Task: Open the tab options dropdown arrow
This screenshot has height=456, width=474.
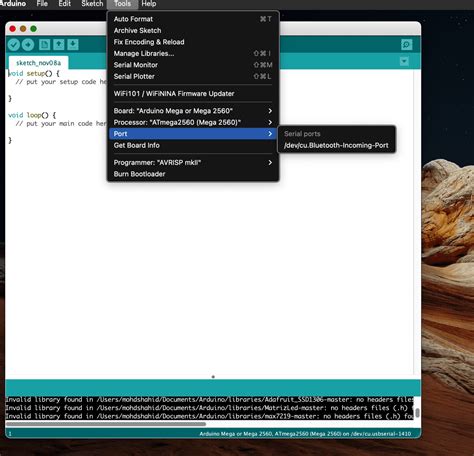Action: [404, 61]
